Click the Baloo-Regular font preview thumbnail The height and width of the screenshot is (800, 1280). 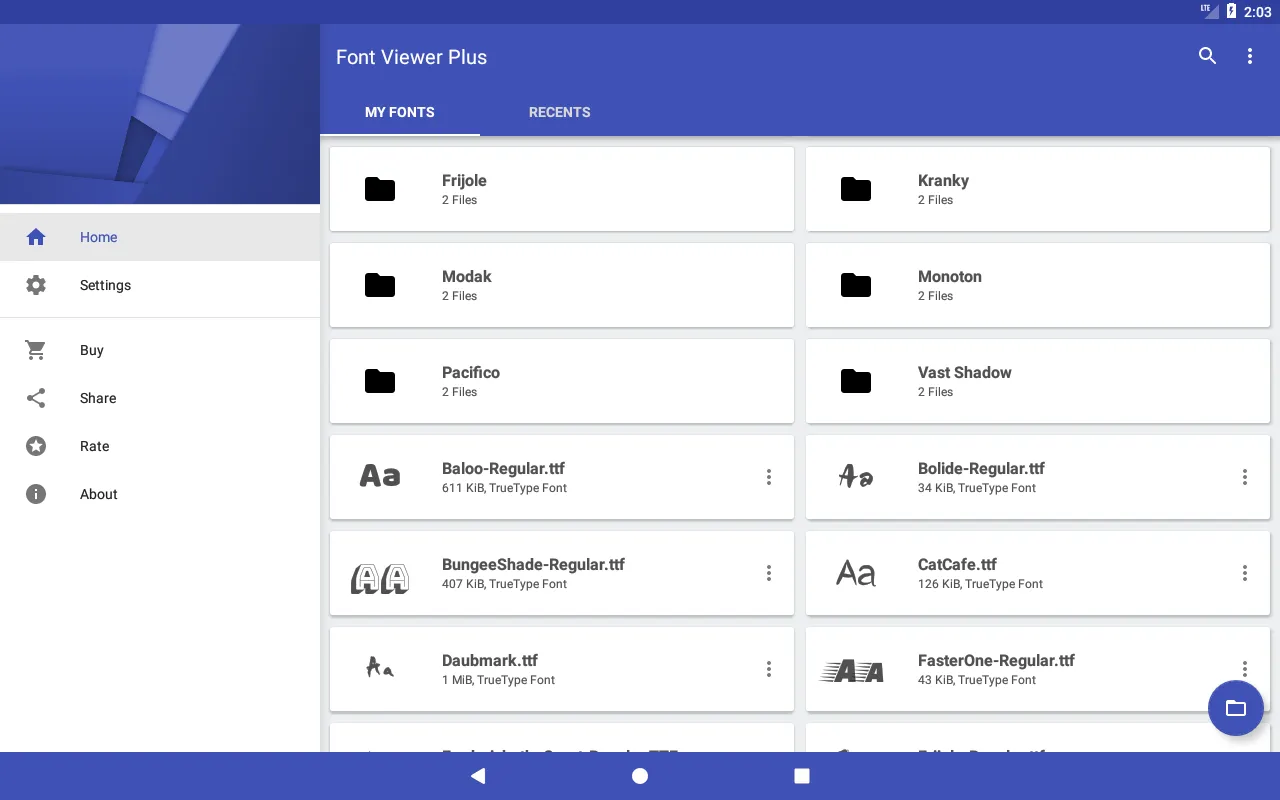tap(380, 477)
